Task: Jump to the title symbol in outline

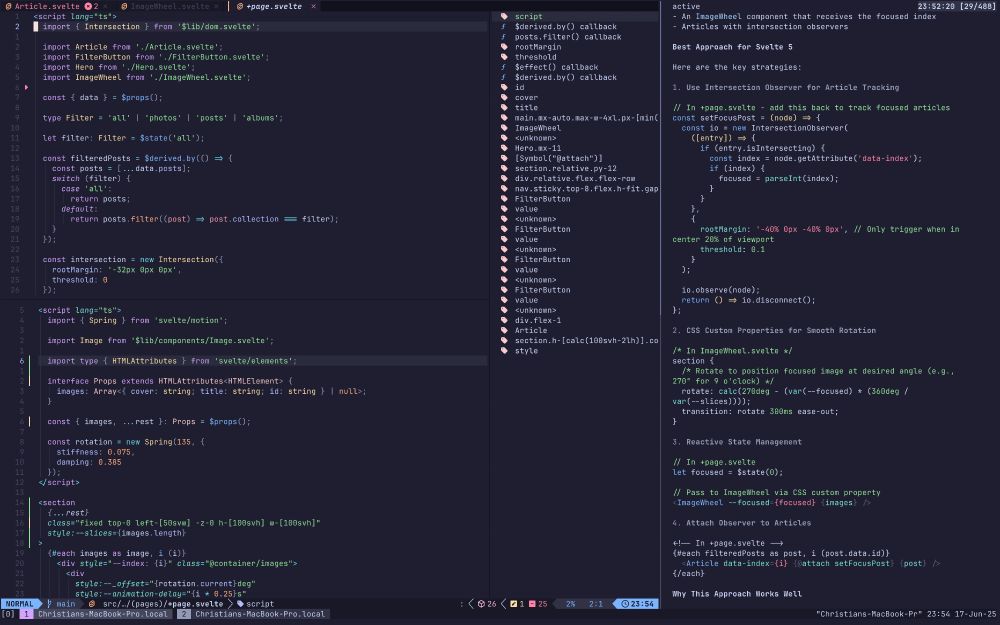Action: [526, 108]
